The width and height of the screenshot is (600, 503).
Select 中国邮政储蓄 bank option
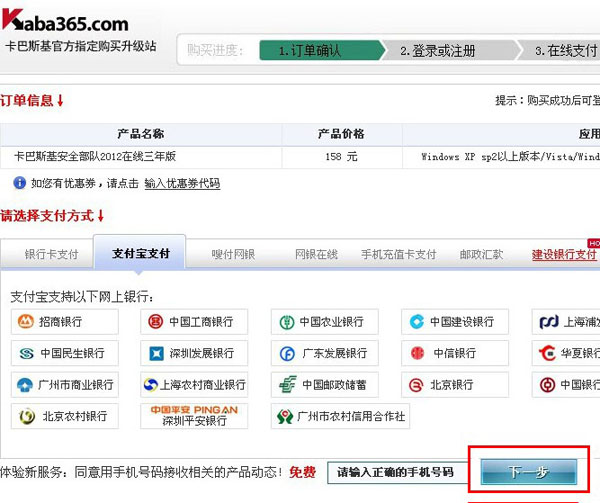pyautogui.click(x=325, y=385)
